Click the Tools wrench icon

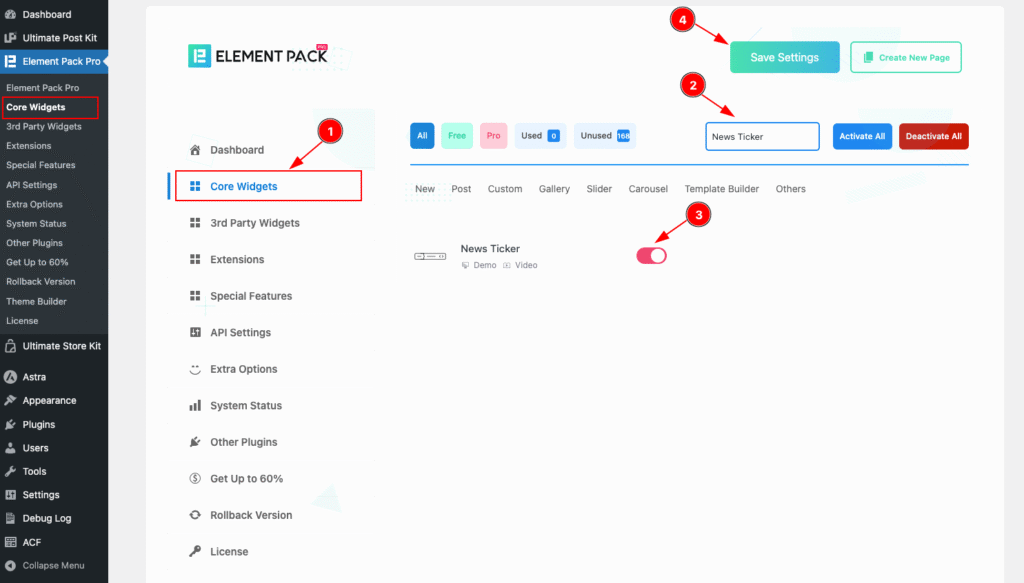click(x=10, y=471)
